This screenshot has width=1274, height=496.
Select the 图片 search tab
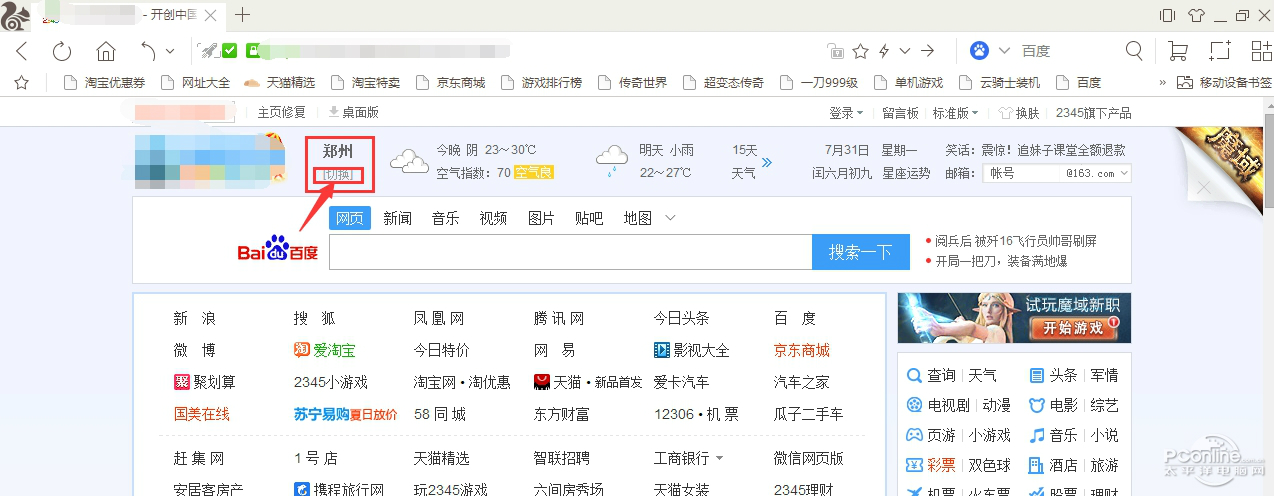(541, 218)
